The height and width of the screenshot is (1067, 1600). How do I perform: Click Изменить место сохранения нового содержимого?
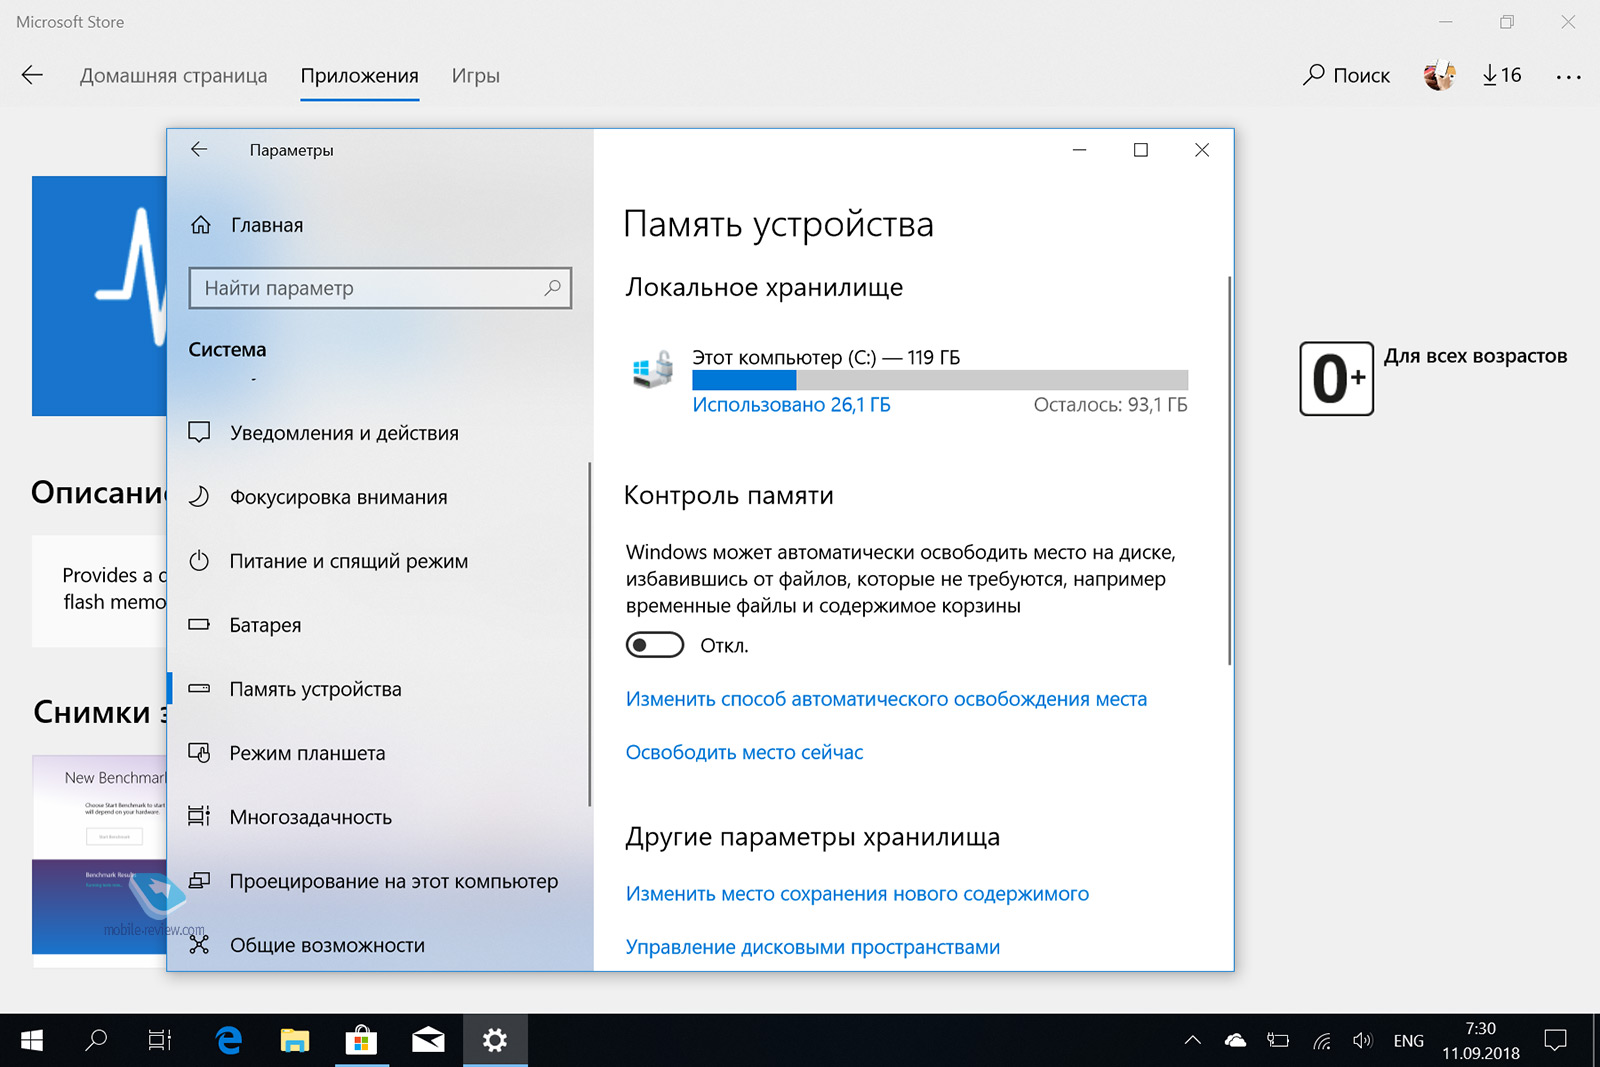(x=857, y=894)
